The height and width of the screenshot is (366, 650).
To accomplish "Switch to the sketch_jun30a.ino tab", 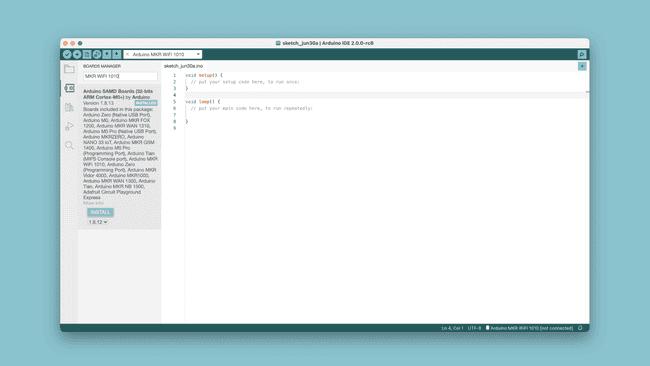I will click(183, 66).
